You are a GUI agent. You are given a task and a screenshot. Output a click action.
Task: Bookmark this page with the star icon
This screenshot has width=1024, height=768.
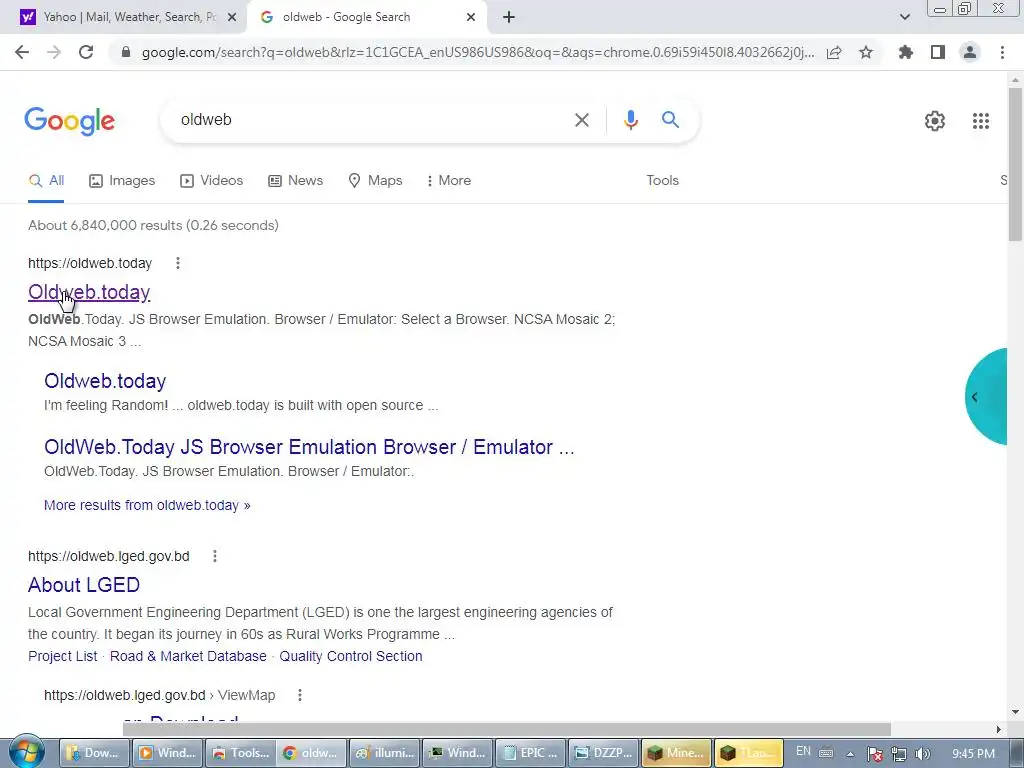pos(866,52)
